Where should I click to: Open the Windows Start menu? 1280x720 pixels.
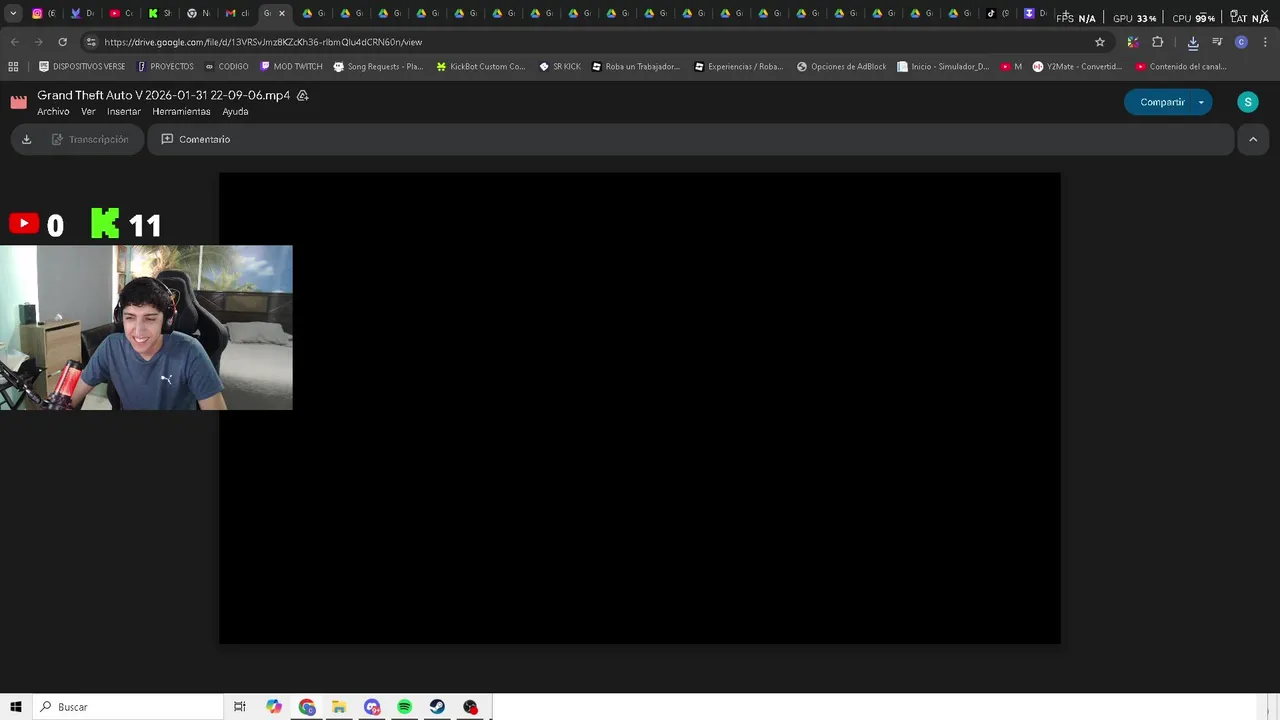coord(16,707)
